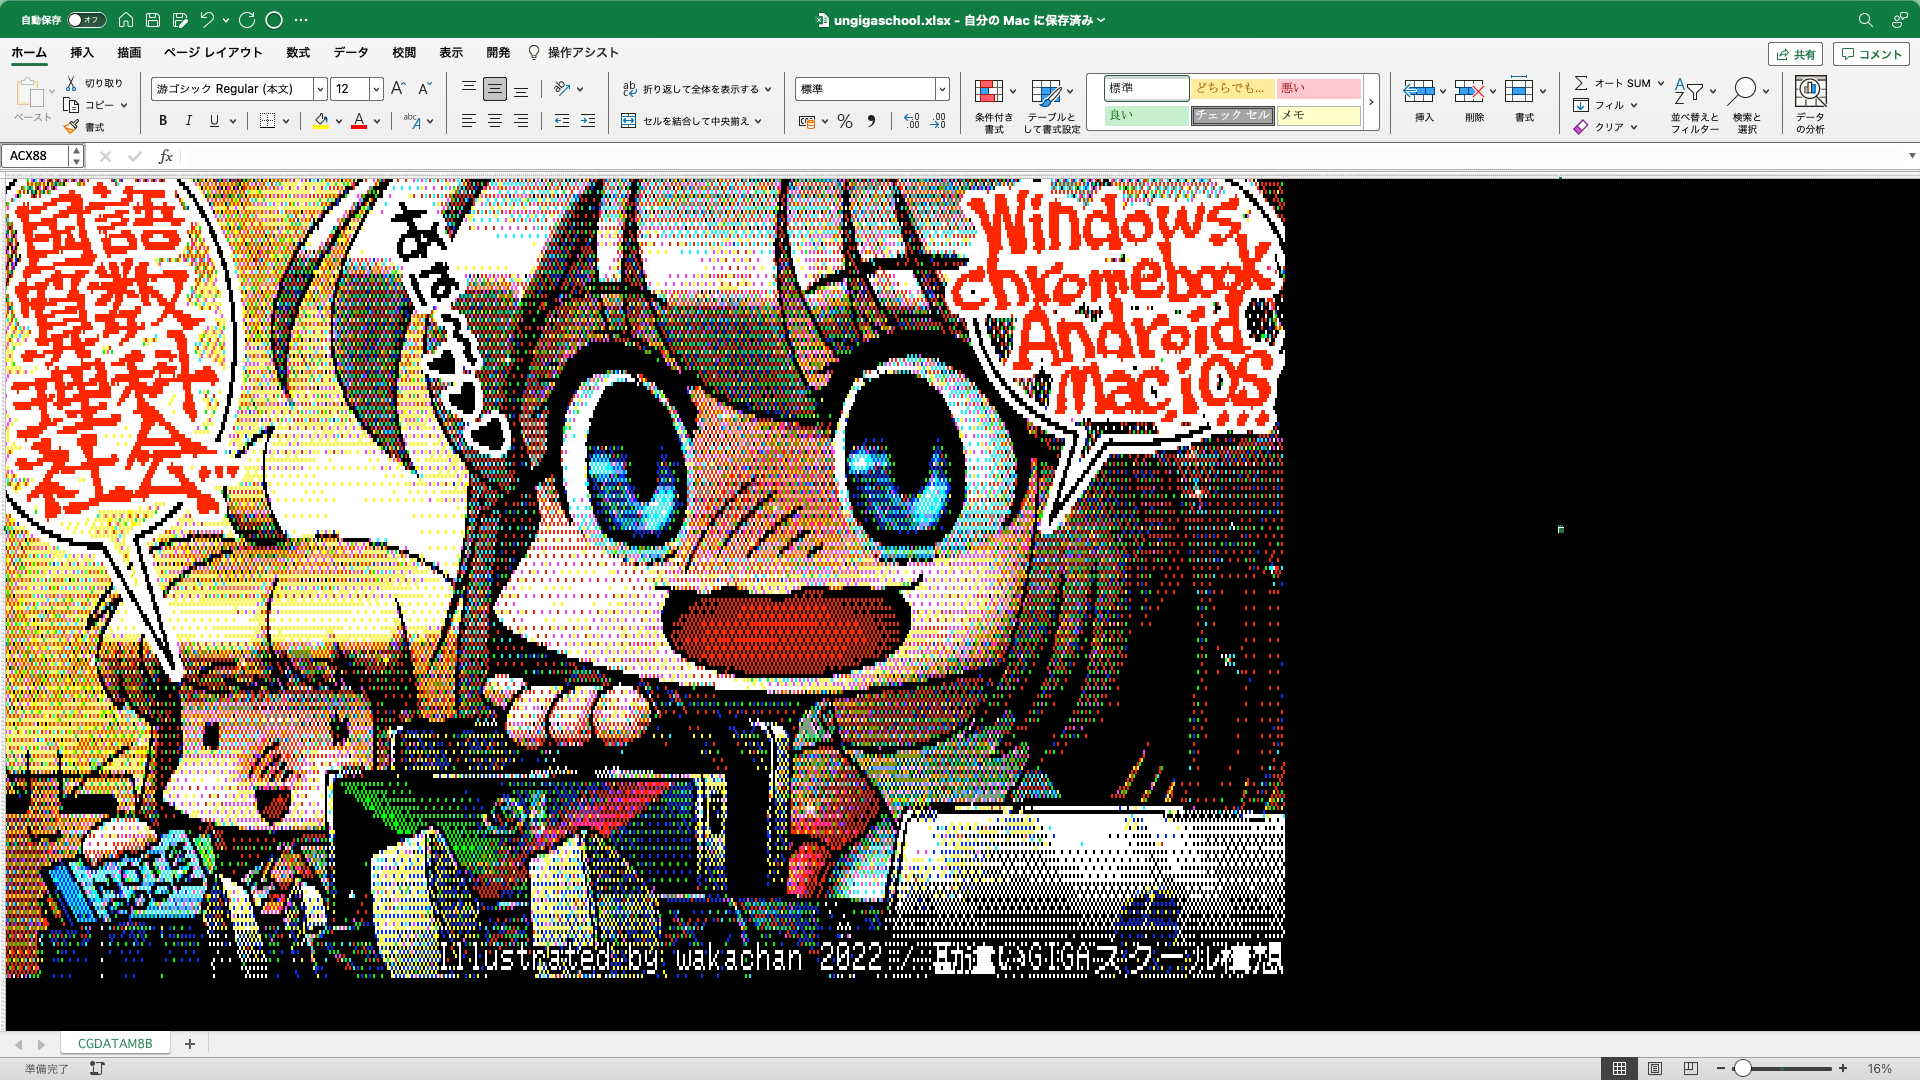The width and height of the screenshot is (1920, 1080).
Task: Switch to Normal view in status bar
Action: coord(1619,1069)
